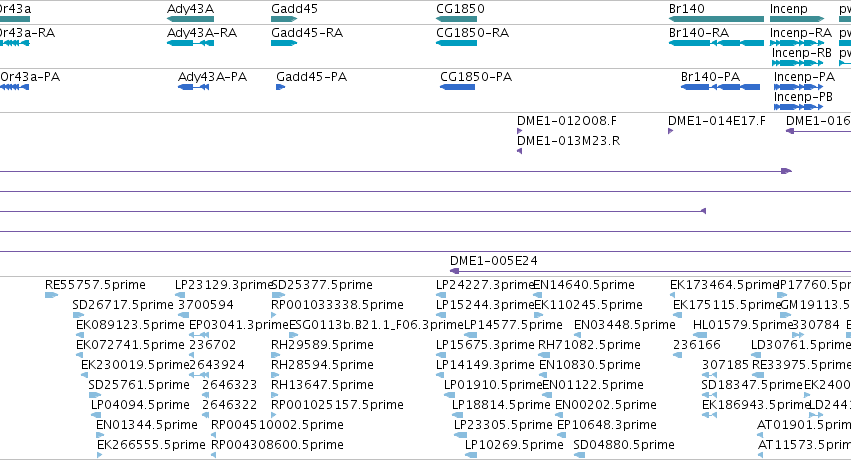Click the RE55757.5prime EST glyph
Viewport: 851px width, 460px height.
[x=52, y=295]
